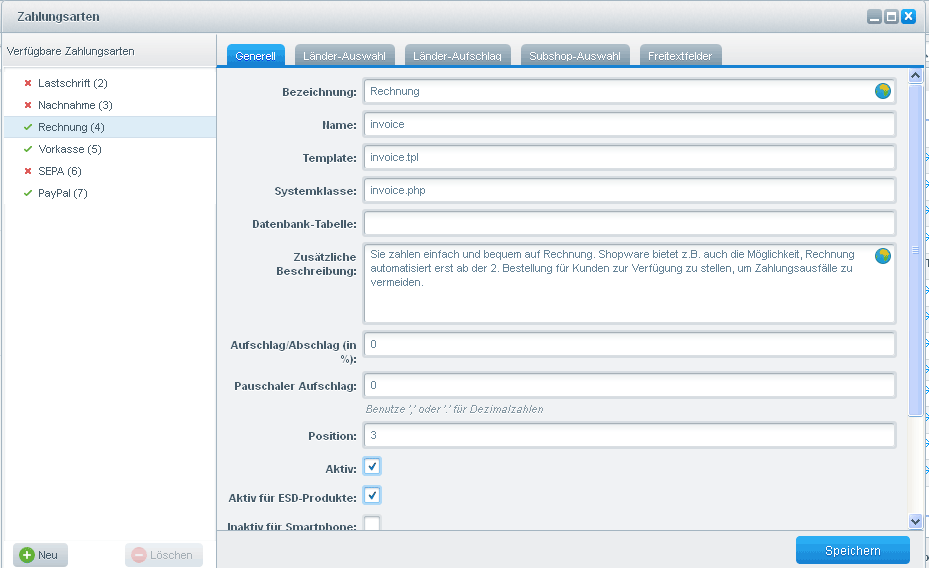Select Nachnahme (3) payment method
This screenshot has width=929, height=568.
[x=110, y=105]
